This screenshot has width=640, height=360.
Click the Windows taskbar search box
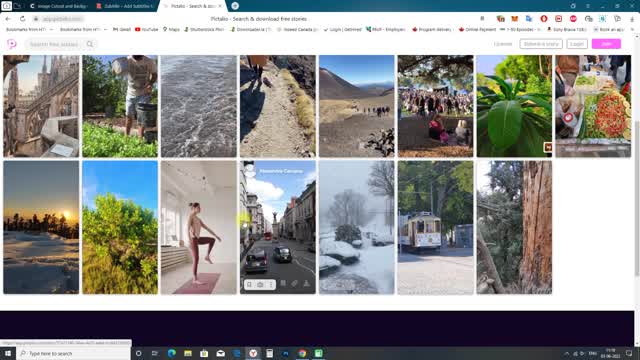[x=73, y=353]
